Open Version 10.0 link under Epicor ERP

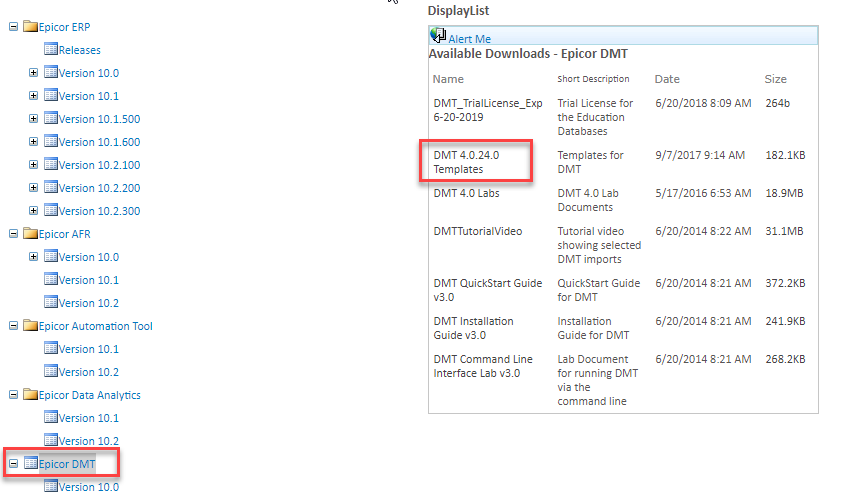click(x=89, y=73)
